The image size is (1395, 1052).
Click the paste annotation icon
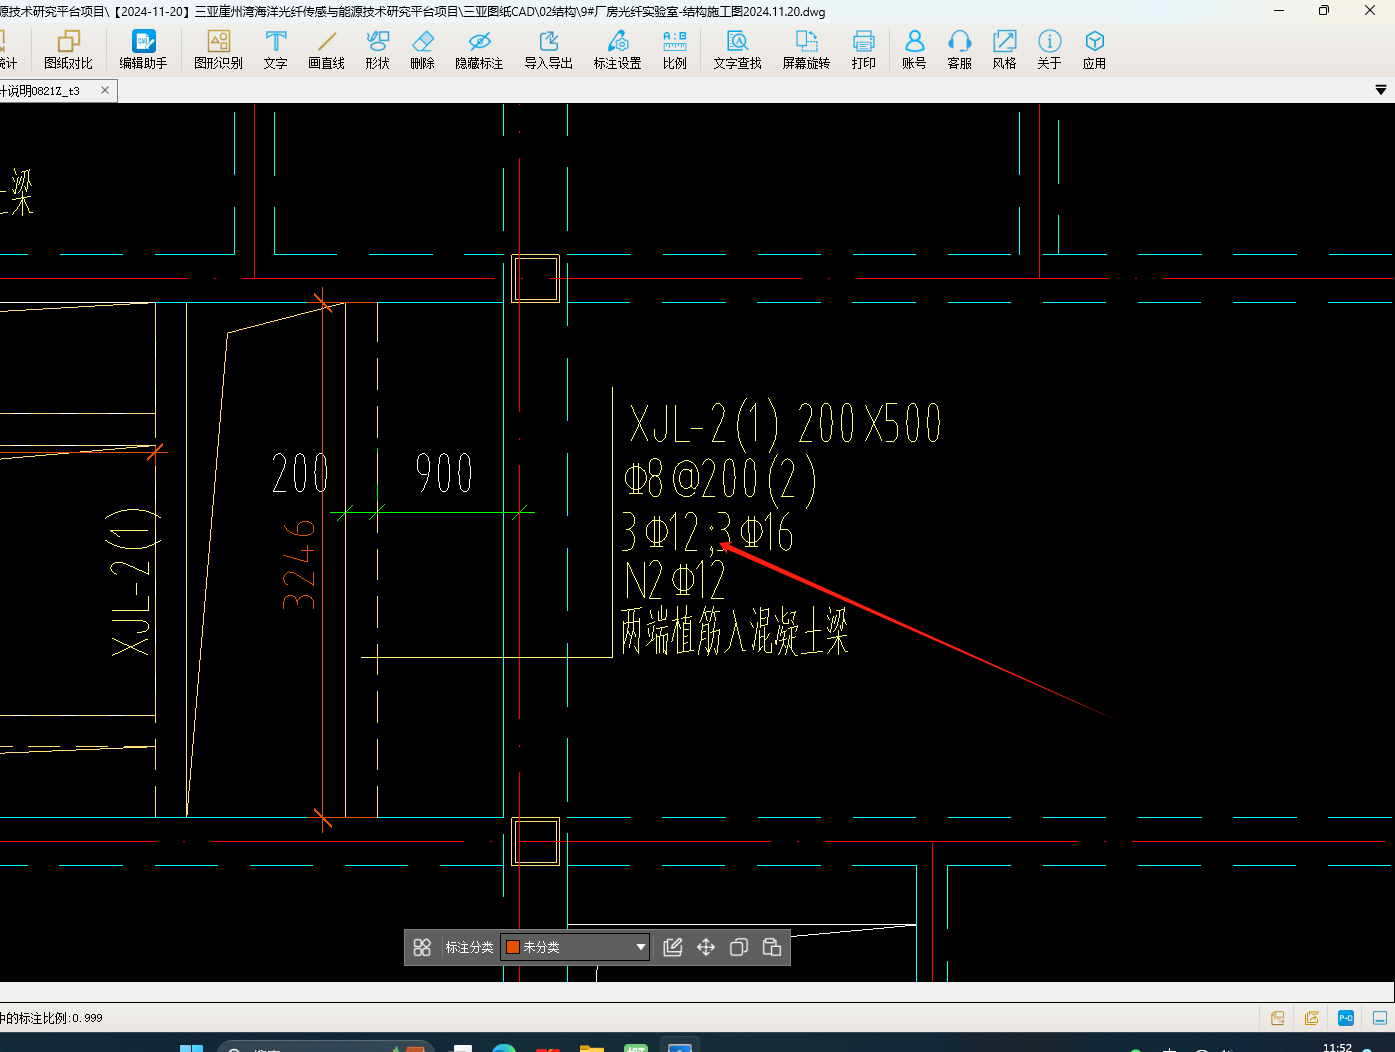pos(772,947)
